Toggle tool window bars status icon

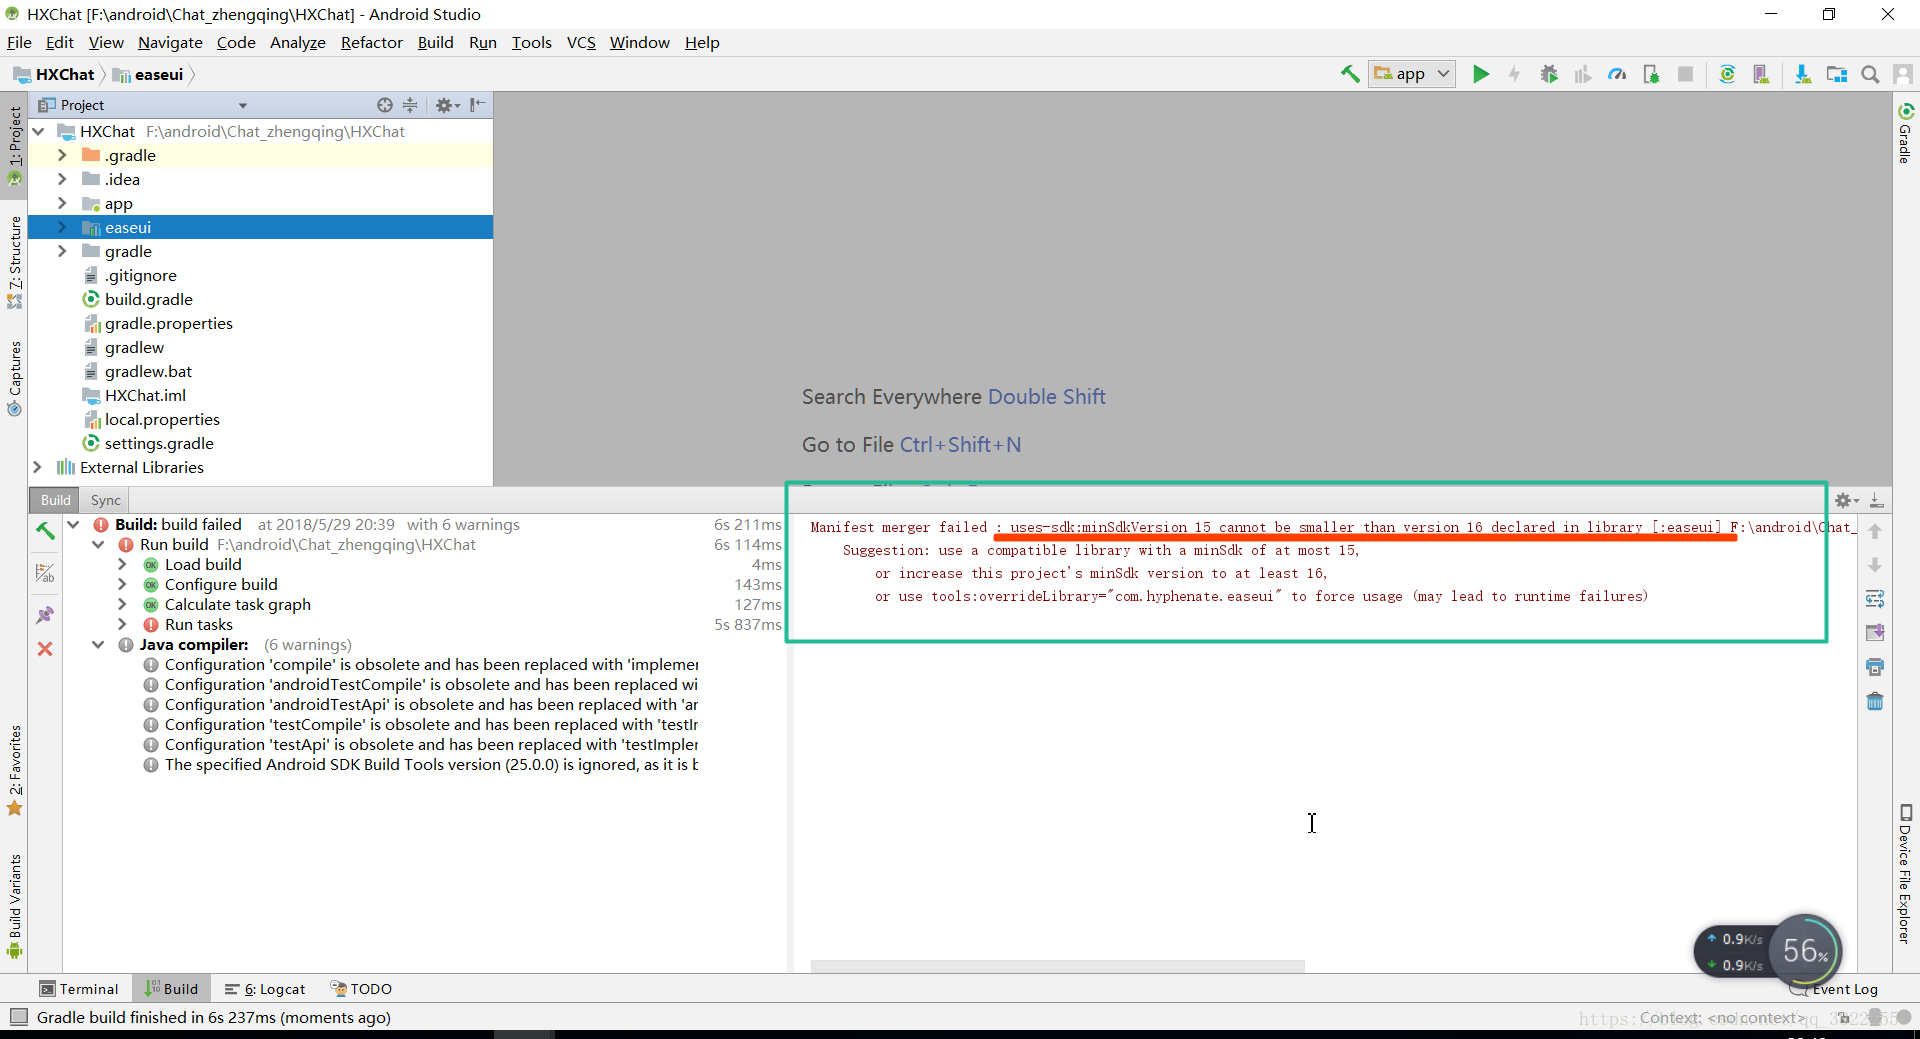[x=18, y=1017]
